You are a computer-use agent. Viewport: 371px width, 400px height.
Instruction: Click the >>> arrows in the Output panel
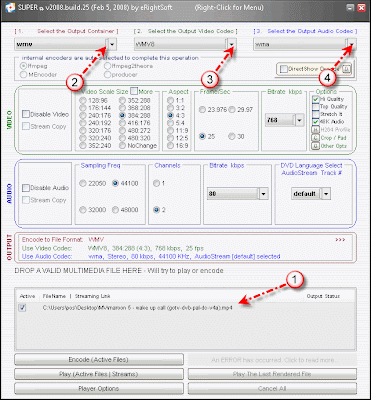pyautogui.click(x=340, y=239)
